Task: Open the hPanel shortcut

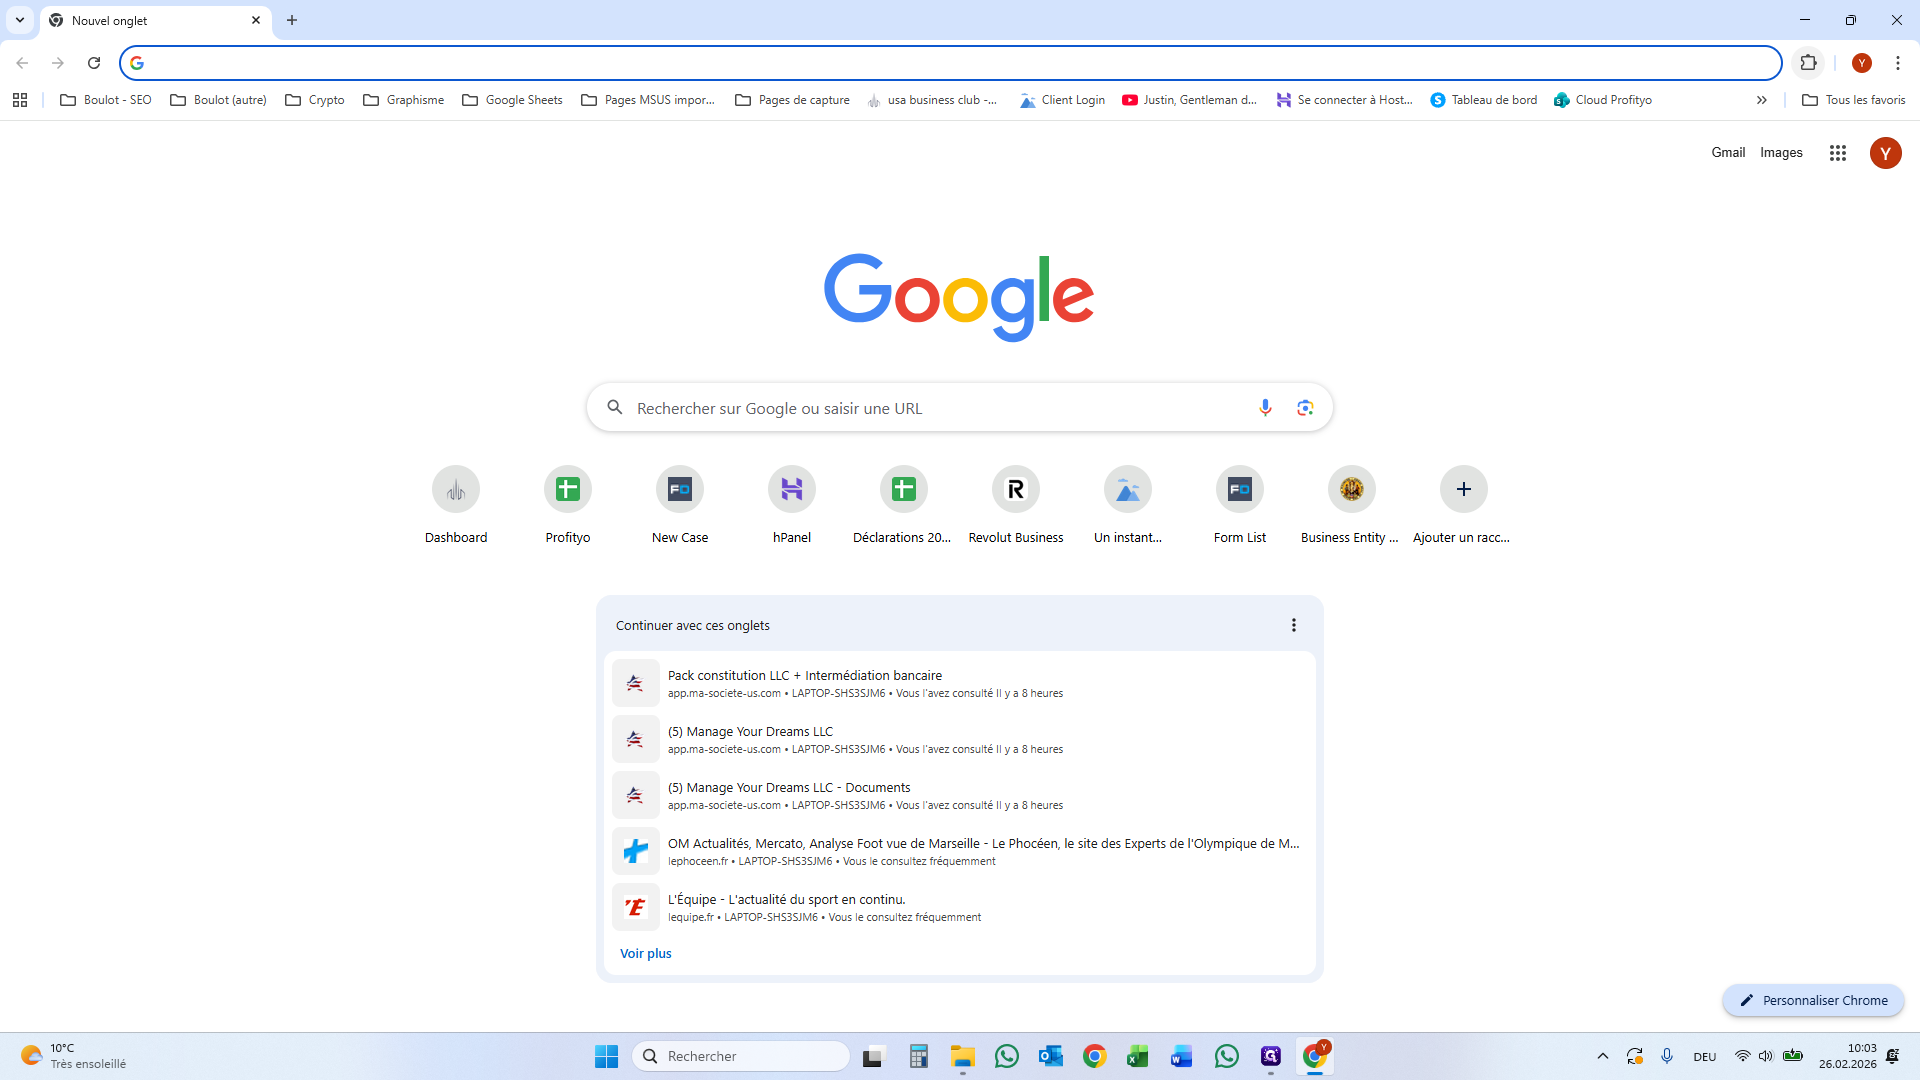Action: pyautogui.click(x=791, y=490)
